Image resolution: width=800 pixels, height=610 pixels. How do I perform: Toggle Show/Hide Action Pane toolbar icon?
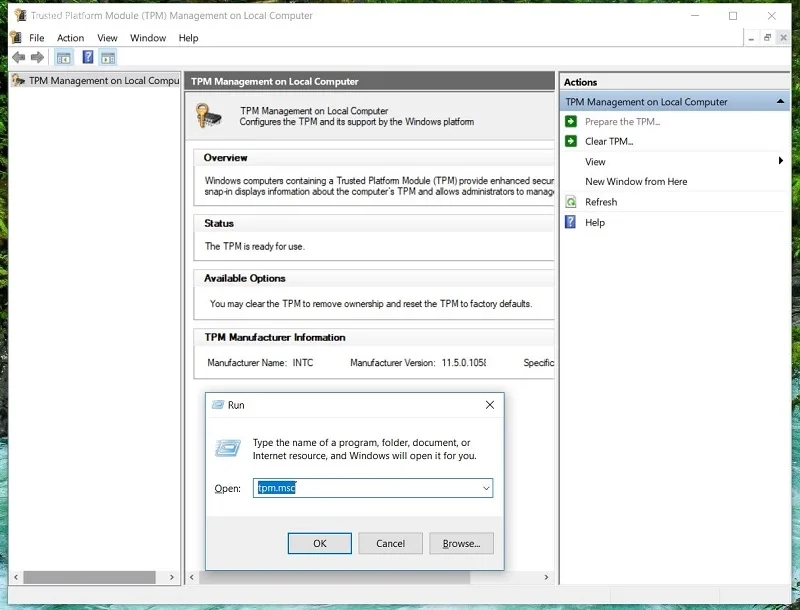pyautogui.click(x=108, y=57)
